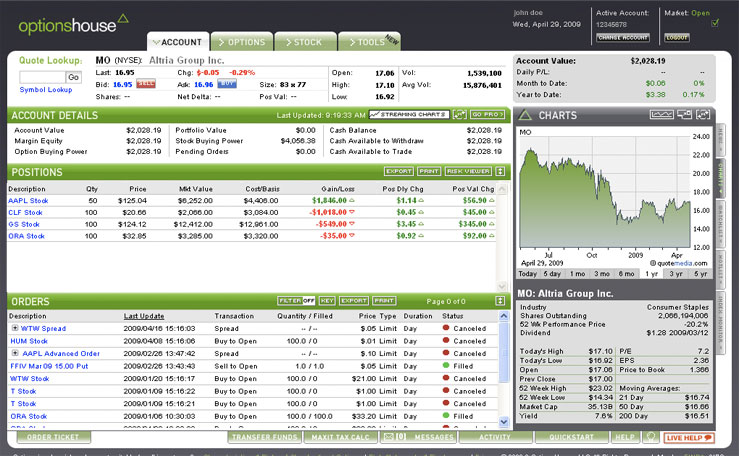Screen dimensions: 739x456
Task: Click the lightbulb icon in bottom bar
Action: [651, 437]
